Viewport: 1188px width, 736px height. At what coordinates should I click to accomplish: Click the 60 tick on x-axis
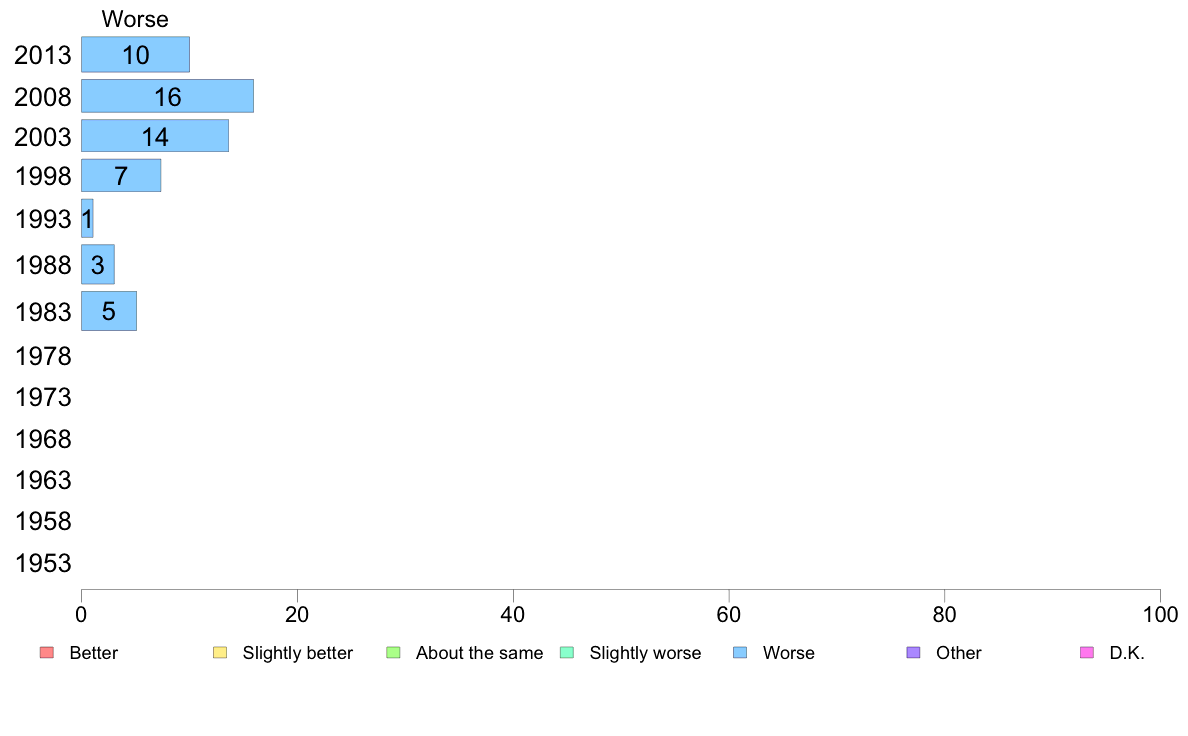click(x=729, y=614)
